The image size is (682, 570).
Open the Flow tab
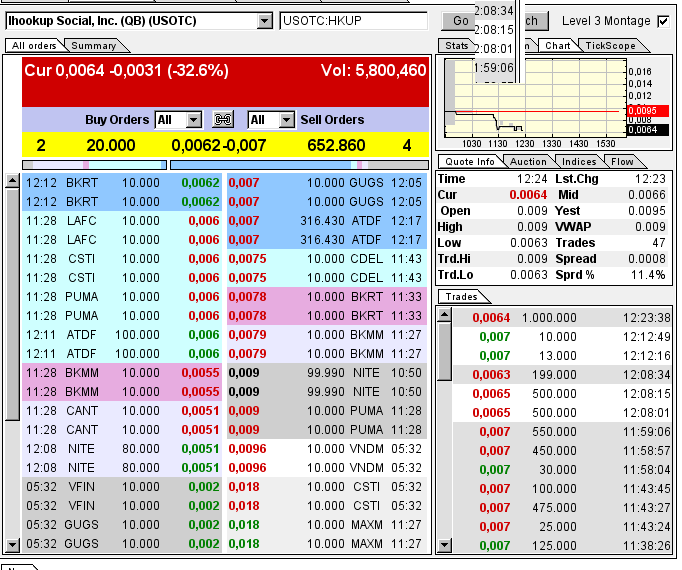pyautogui.click(x=622, y=161)
